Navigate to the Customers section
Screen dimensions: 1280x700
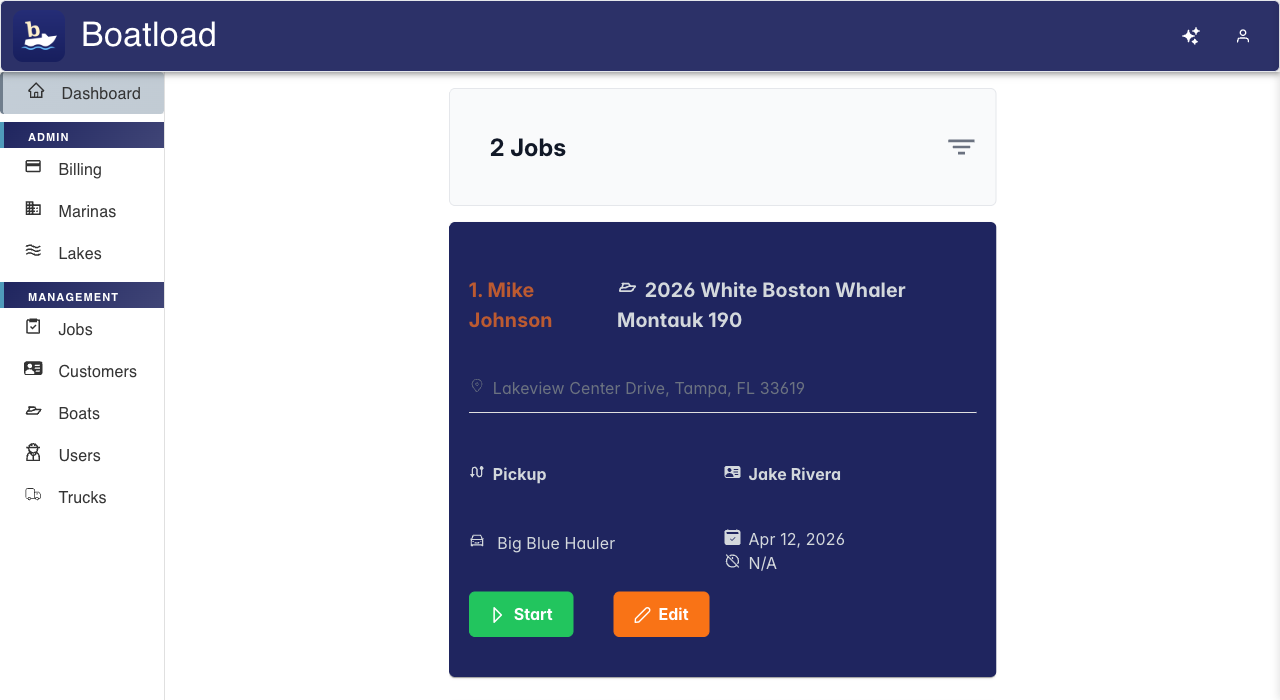[97, 371]
